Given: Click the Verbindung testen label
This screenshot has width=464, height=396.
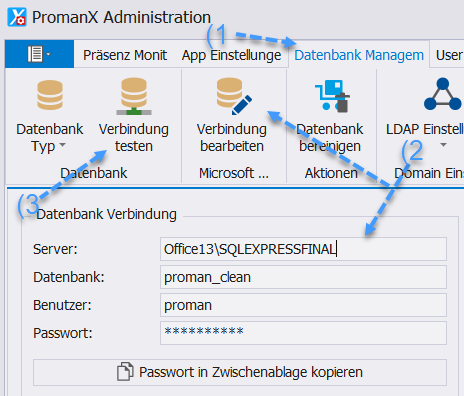Looking at the screenshot, I should point(134,138).
